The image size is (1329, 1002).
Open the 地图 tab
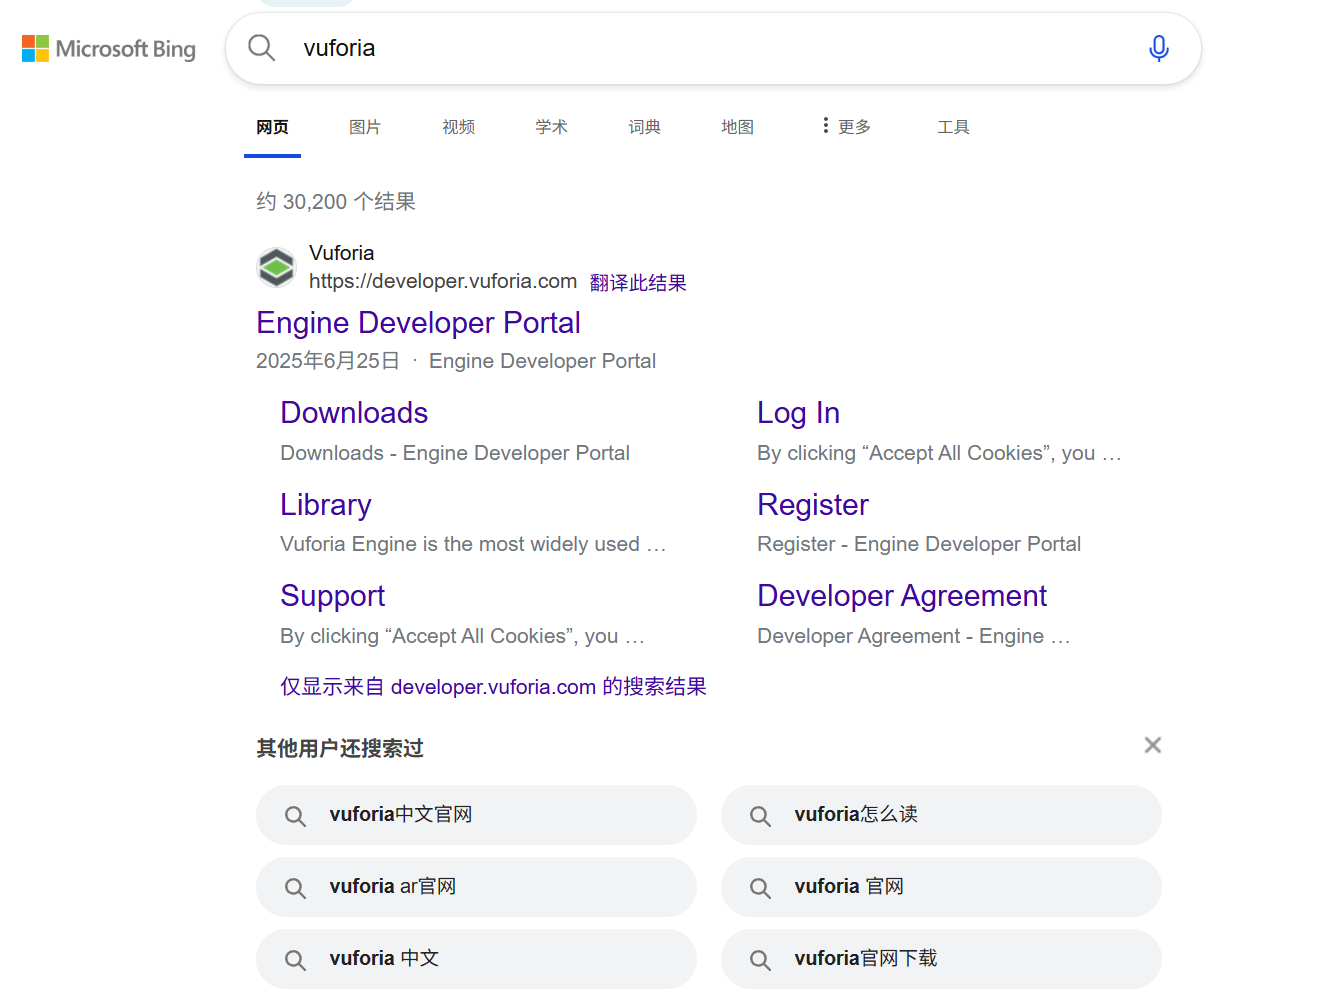[737, 127]
